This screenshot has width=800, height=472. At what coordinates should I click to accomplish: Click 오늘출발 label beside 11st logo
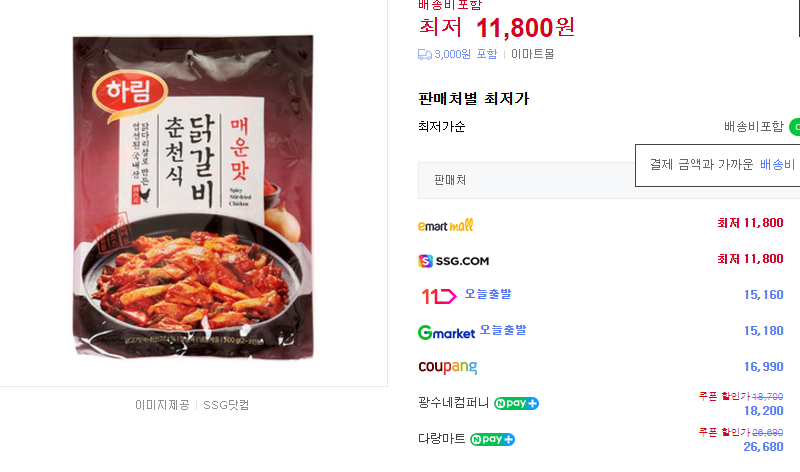pyautogui.click(x=487, y=294)
